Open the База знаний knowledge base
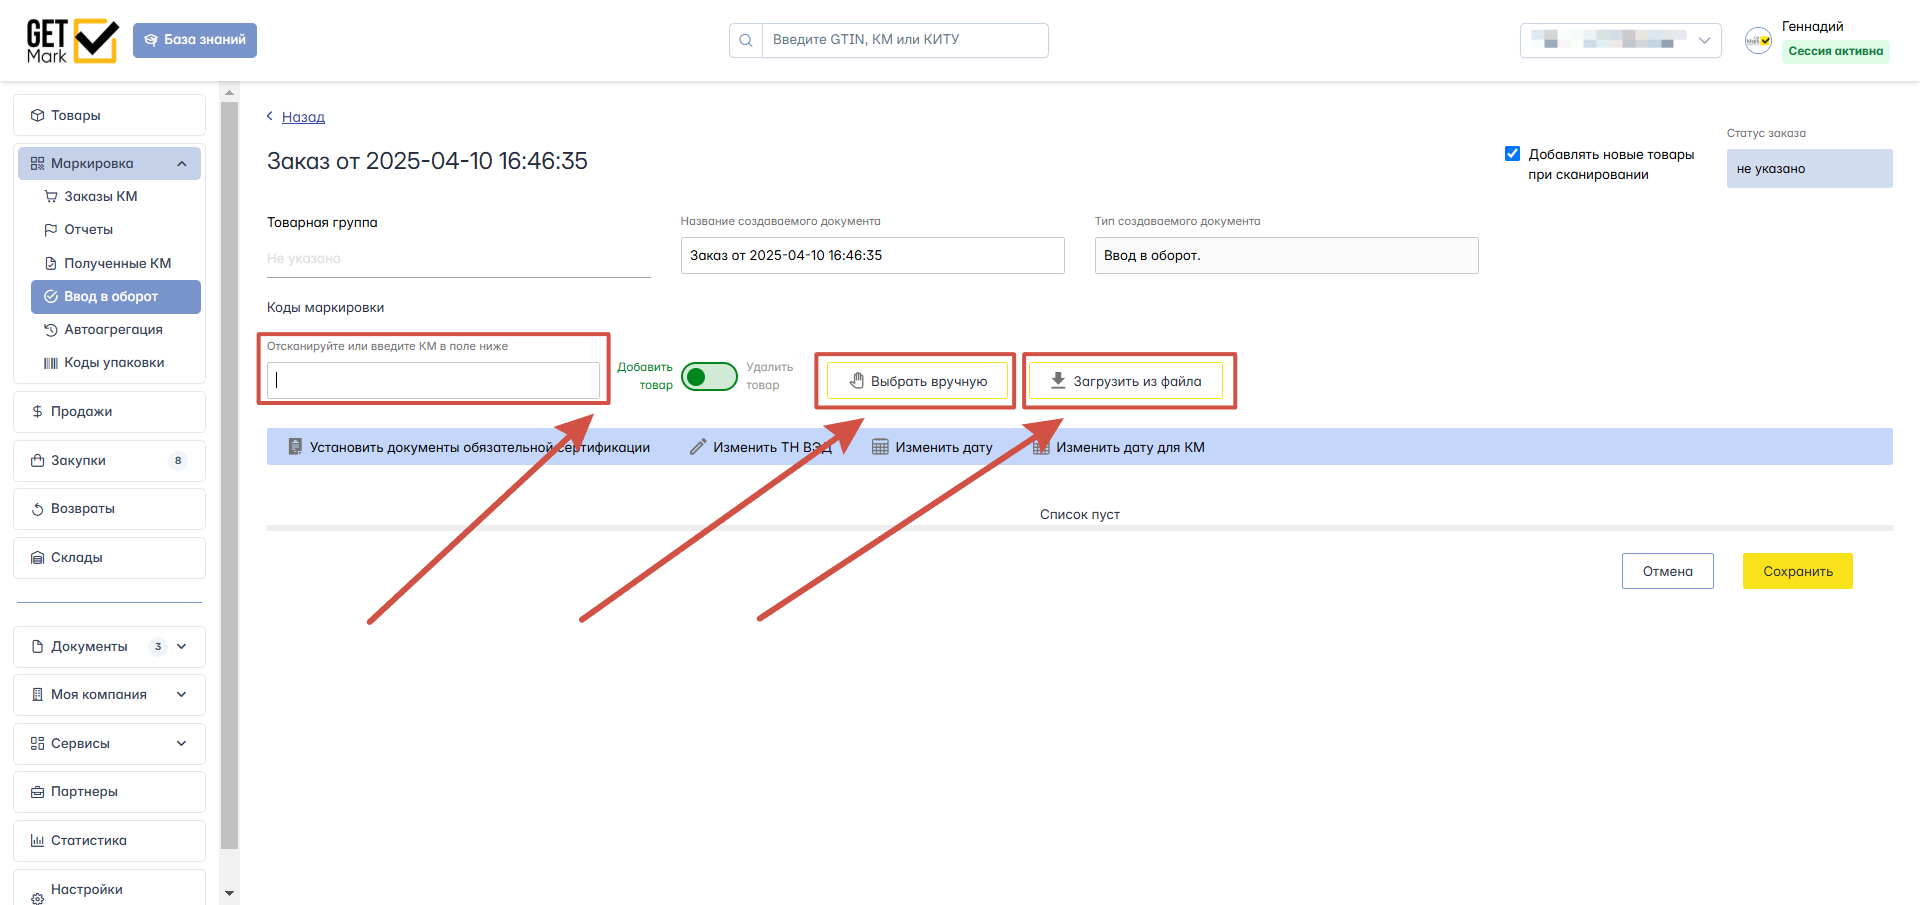The height and width of the screenshot is (905, 1920). tap(195, 40)
